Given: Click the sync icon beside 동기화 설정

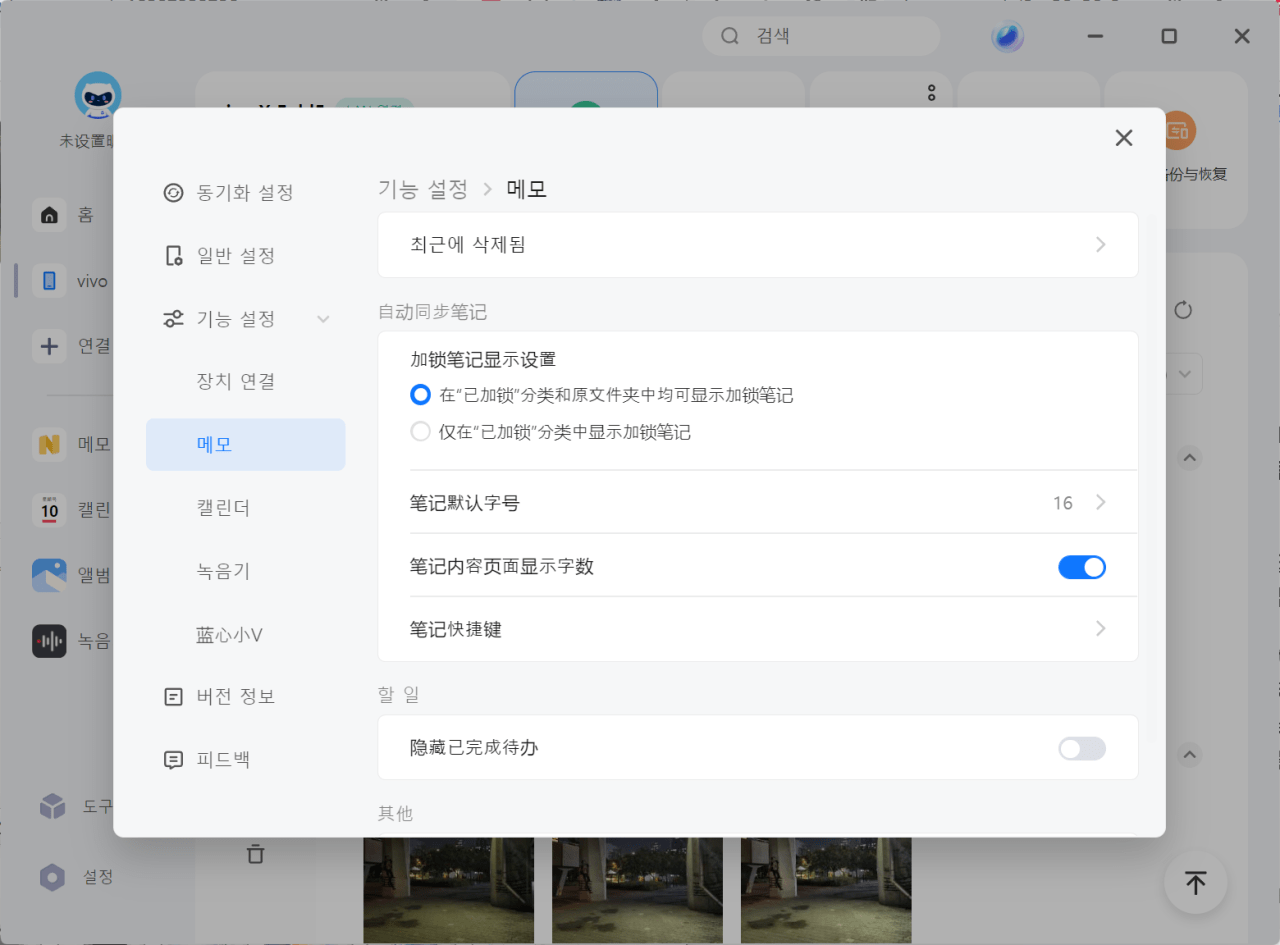Looking at the screenshot, I should click(x=173, y=193).
